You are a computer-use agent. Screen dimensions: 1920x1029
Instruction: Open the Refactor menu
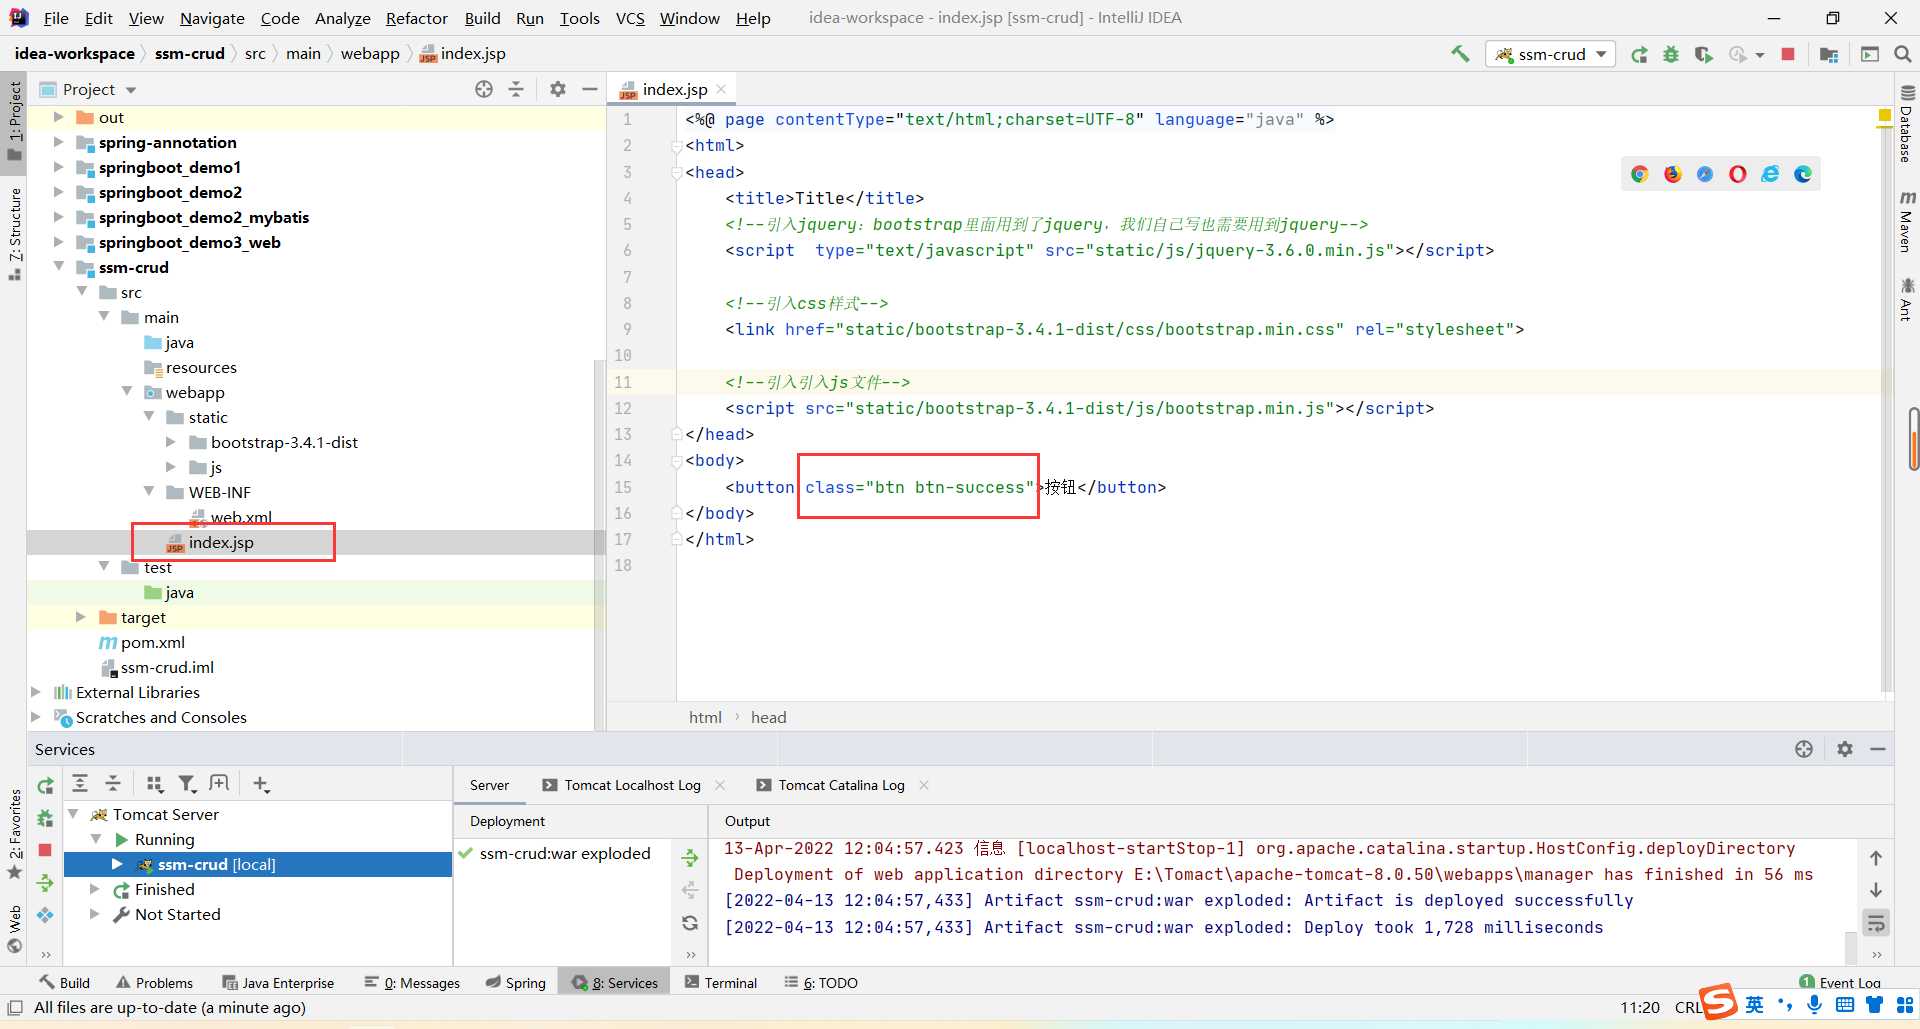coord(416,18)
